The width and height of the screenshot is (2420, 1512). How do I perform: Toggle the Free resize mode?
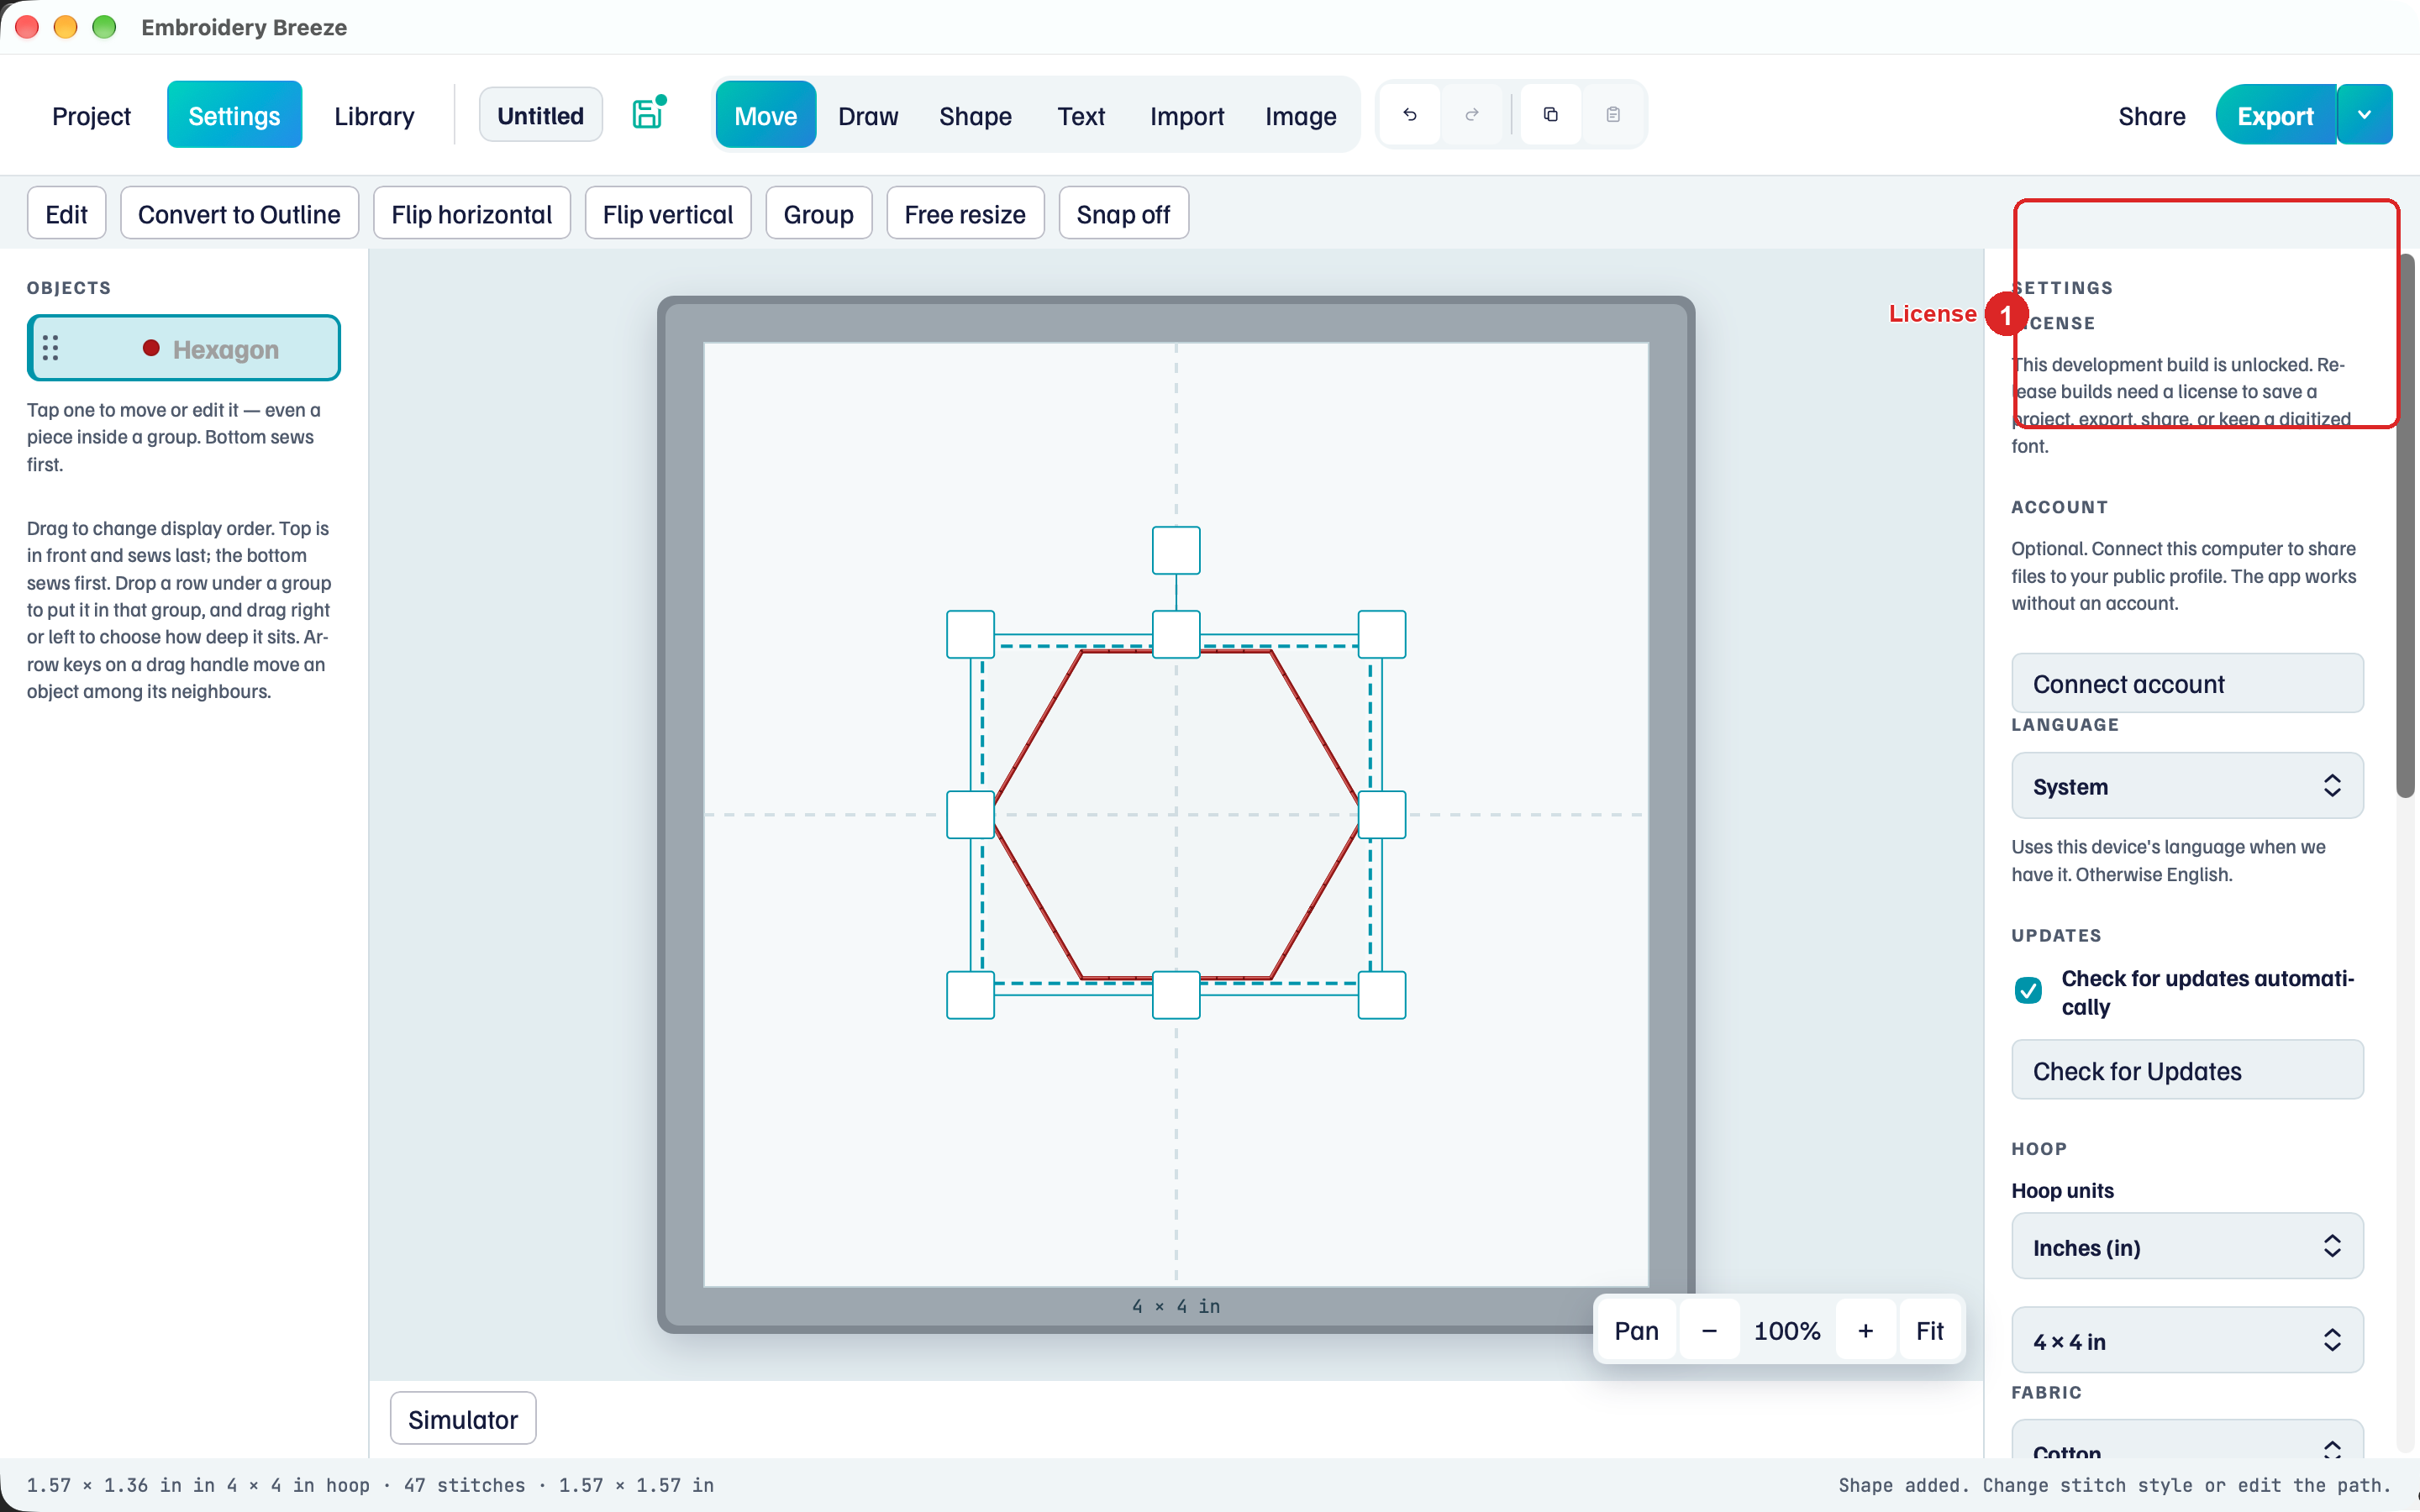965,214
